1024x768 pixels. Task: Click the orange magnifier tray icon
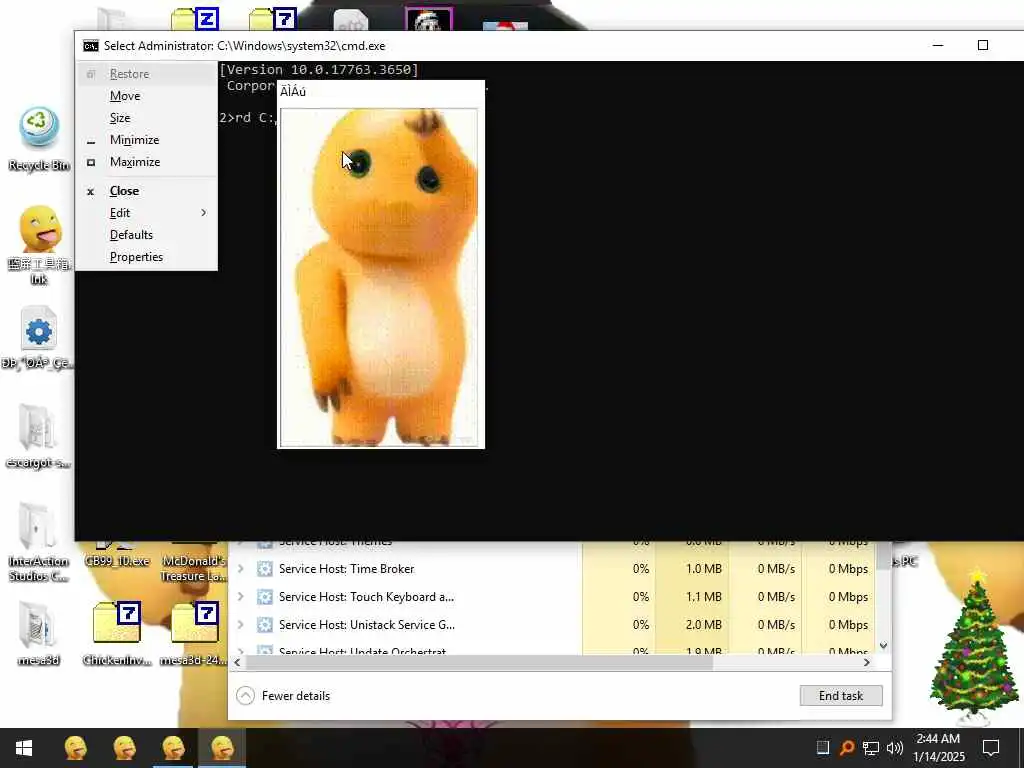click(x=846, y=748)
